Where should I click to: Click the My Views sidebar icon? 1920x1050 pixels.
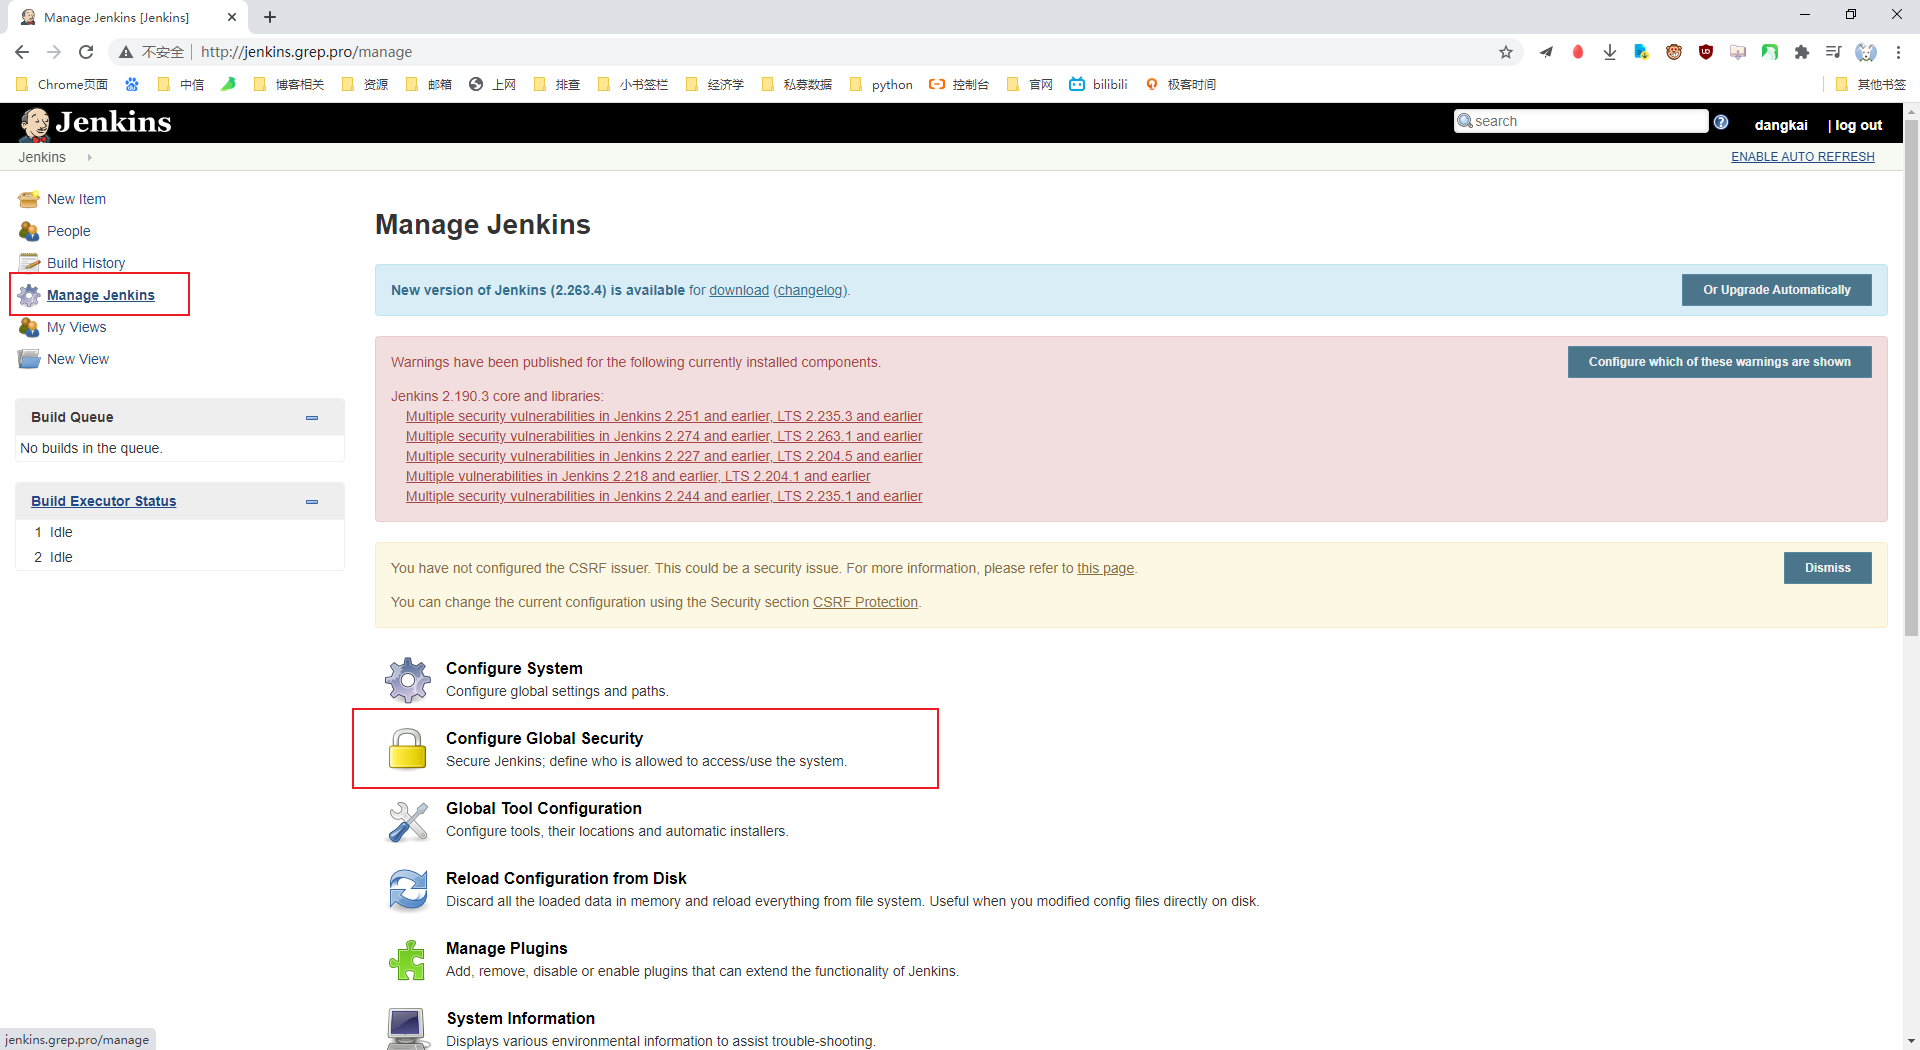pyautogui.click(x=29, y=327)
